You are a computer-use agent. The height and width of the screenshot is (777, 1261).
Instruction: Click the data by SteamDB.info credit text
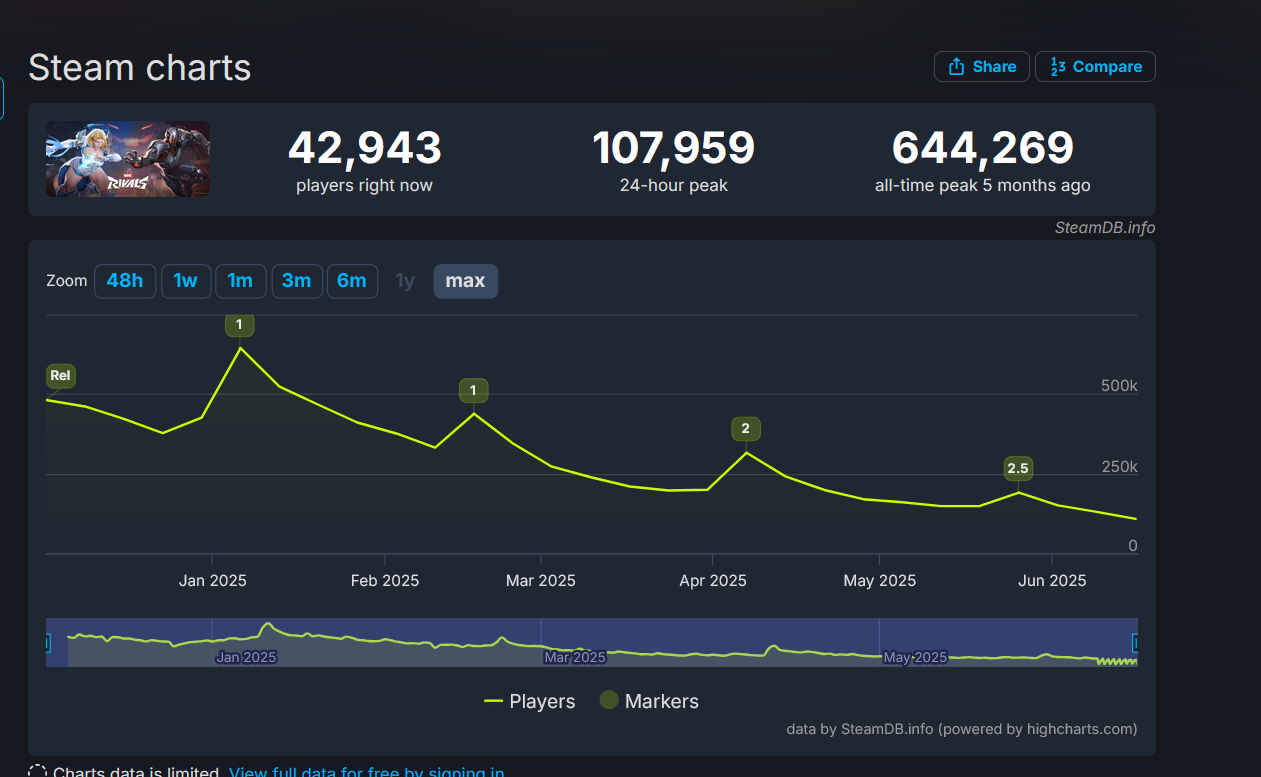point(961,729)
